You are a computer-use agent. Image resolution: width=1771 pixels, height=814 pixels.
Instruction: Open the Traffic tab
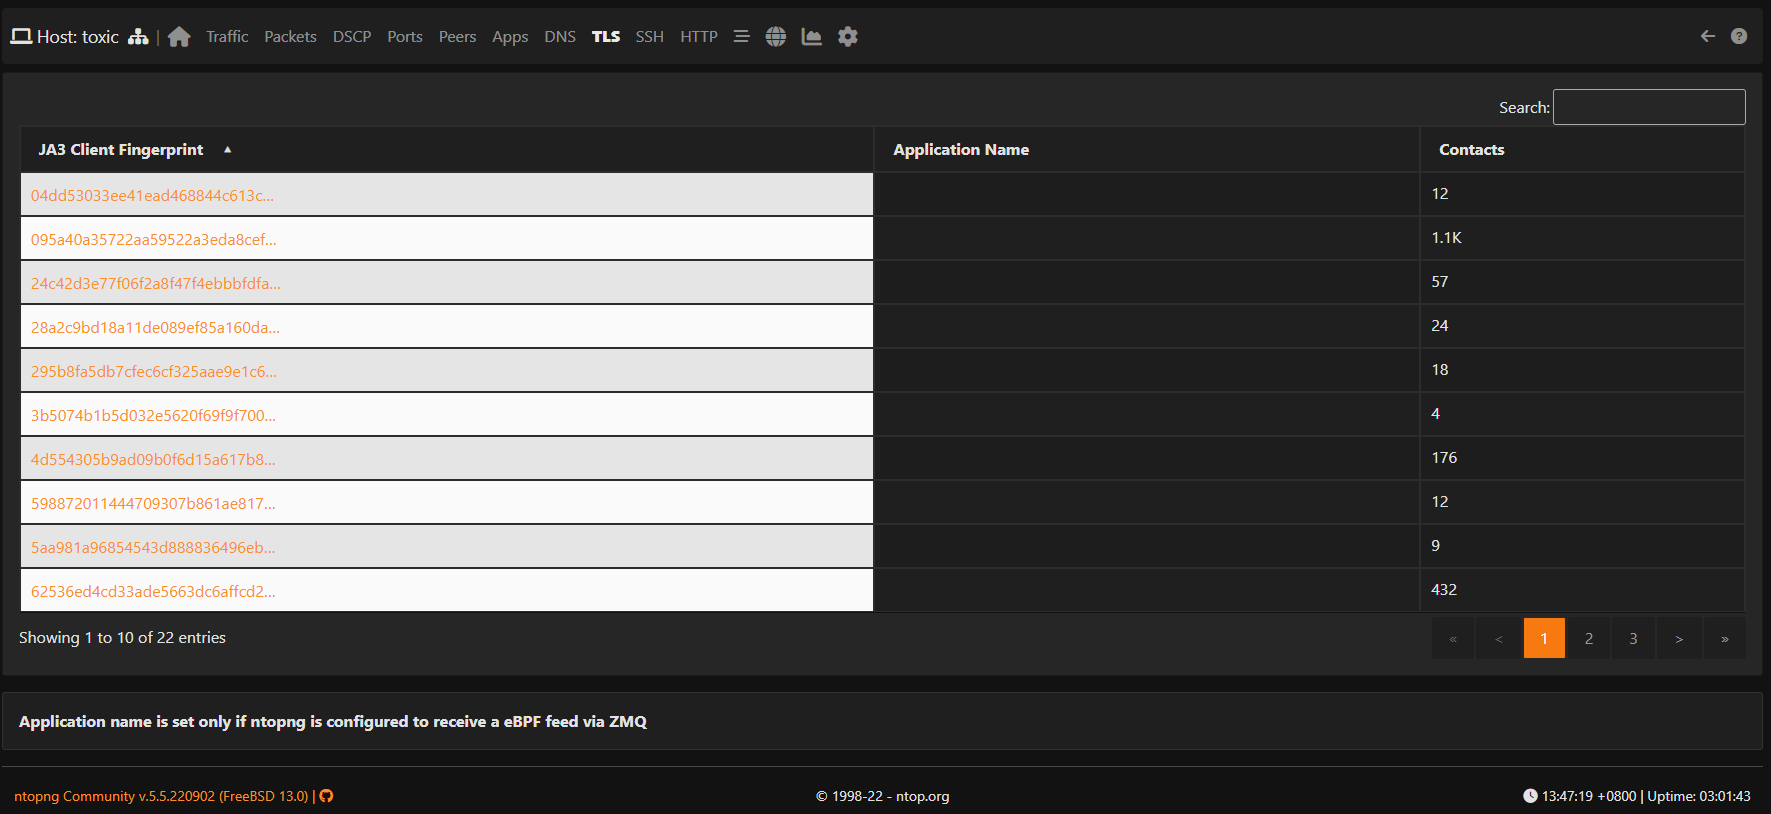tap(227, 37)
